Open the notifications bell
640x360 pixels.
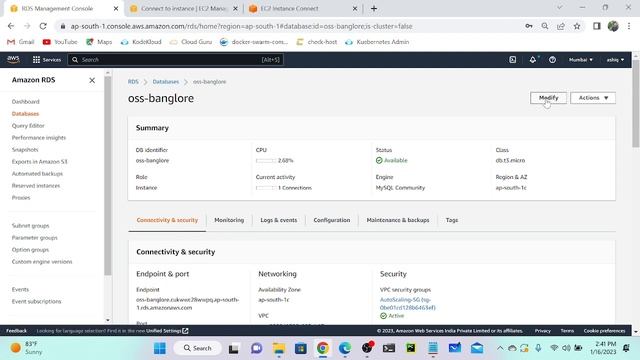pyautogui.click(x=533, y=60)
